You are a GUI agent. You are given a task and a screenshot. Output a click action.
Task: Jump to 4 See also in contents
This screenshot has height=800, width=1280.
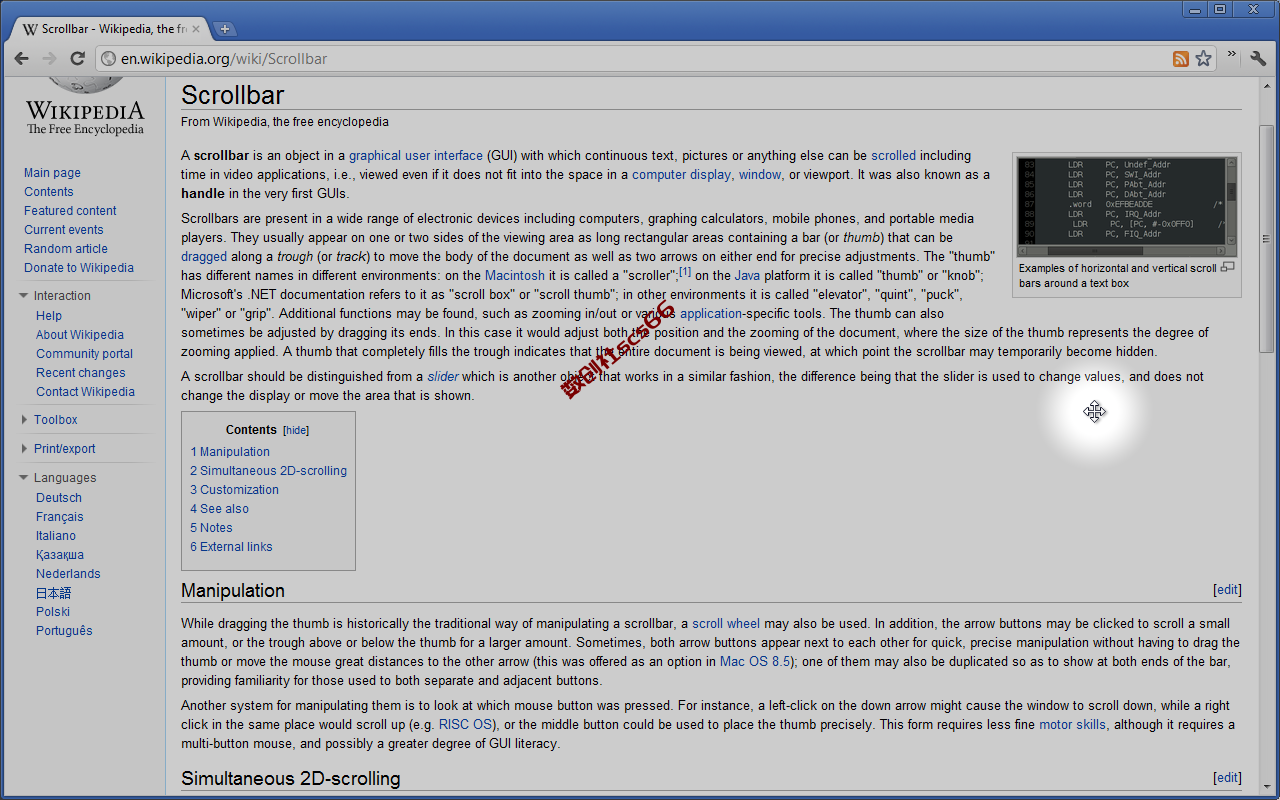220,509
